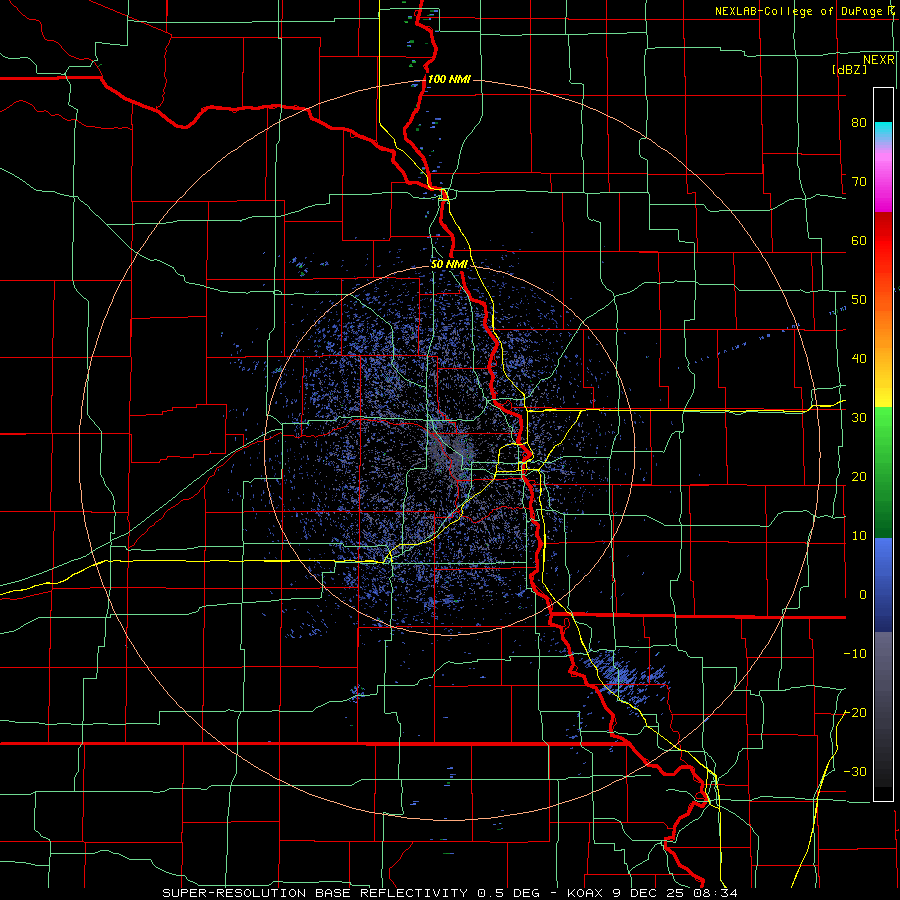Click the NEXR label above the color scale

coord(878,60)
